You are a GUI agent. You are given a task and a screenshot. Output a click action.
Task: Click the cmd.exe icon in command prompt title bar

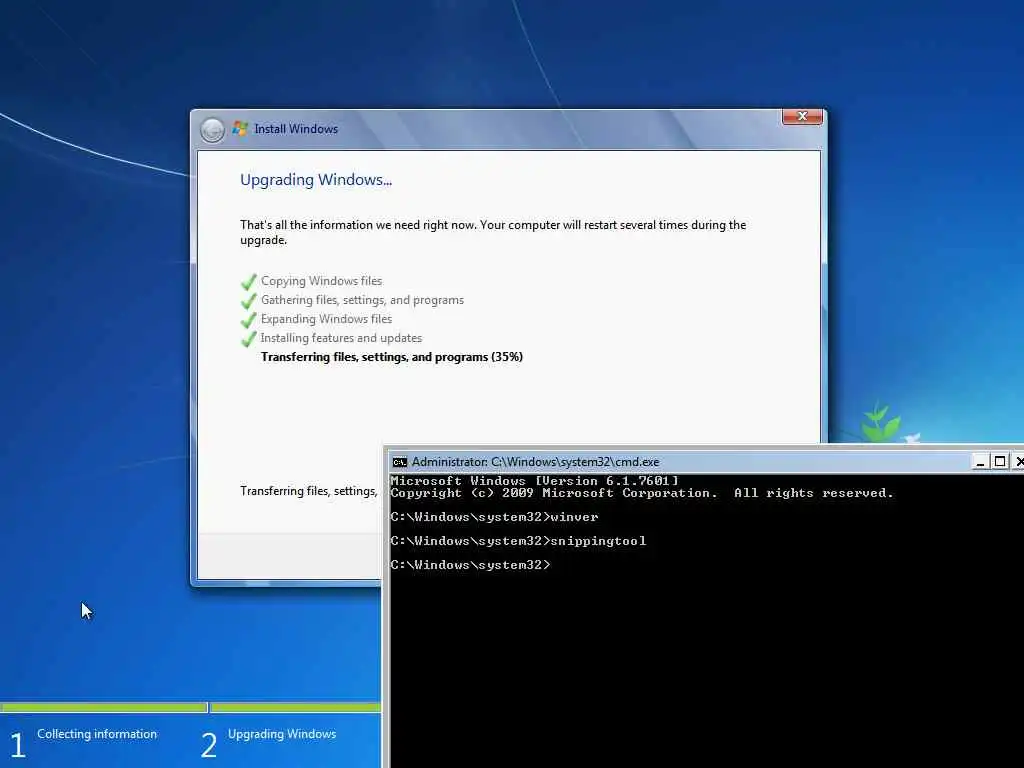coord(399,462)
